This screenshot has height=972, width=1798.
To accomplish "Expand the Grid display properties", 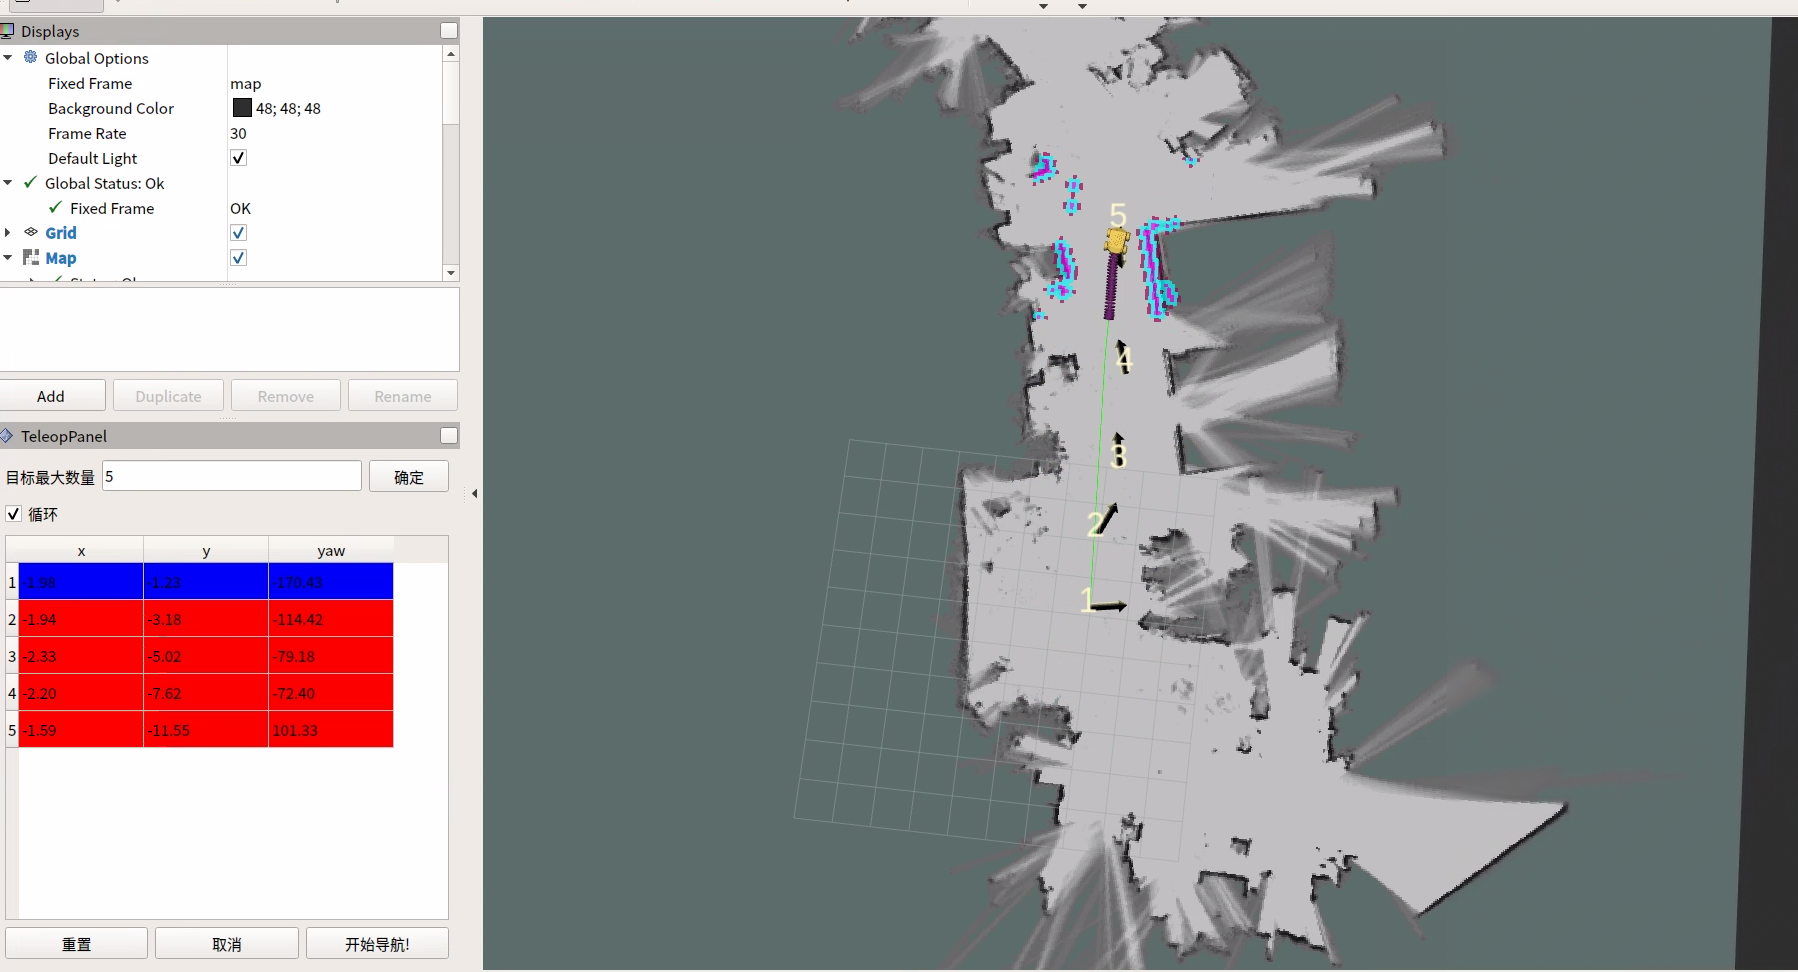I will click(8, 232).
